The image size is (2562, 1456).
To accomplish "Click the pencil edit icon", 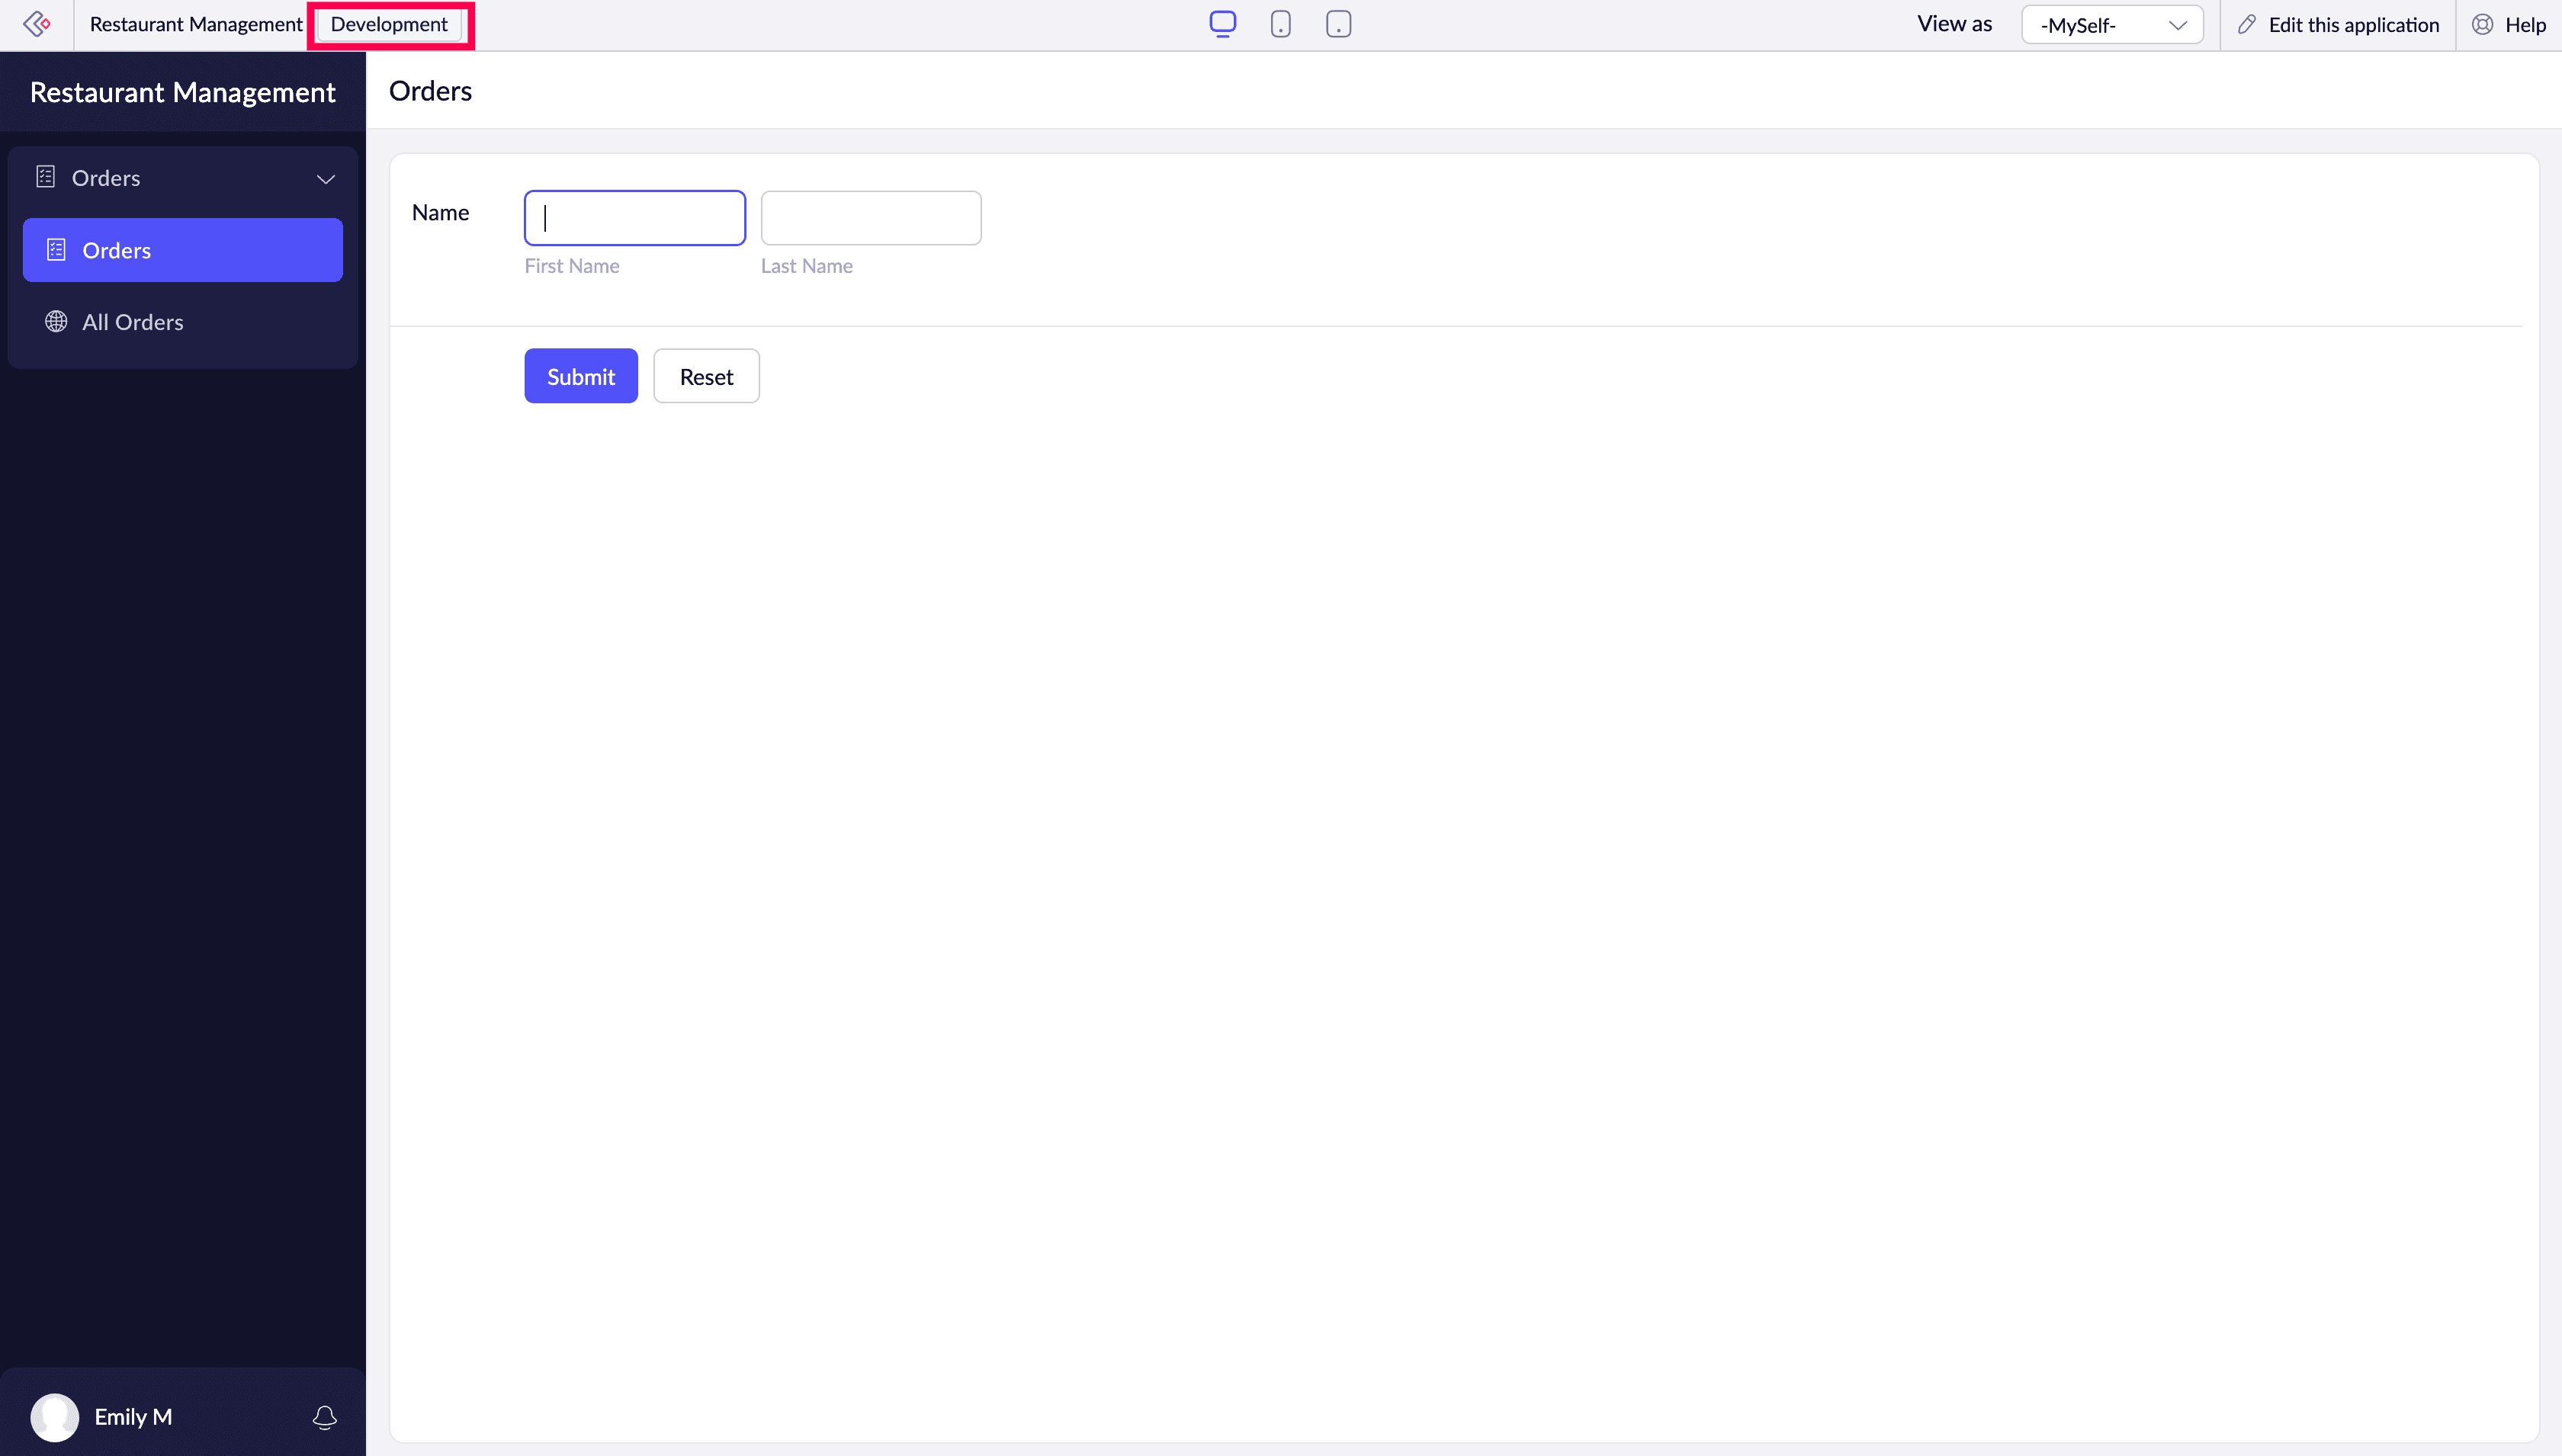I will [x=2247, y=25].
